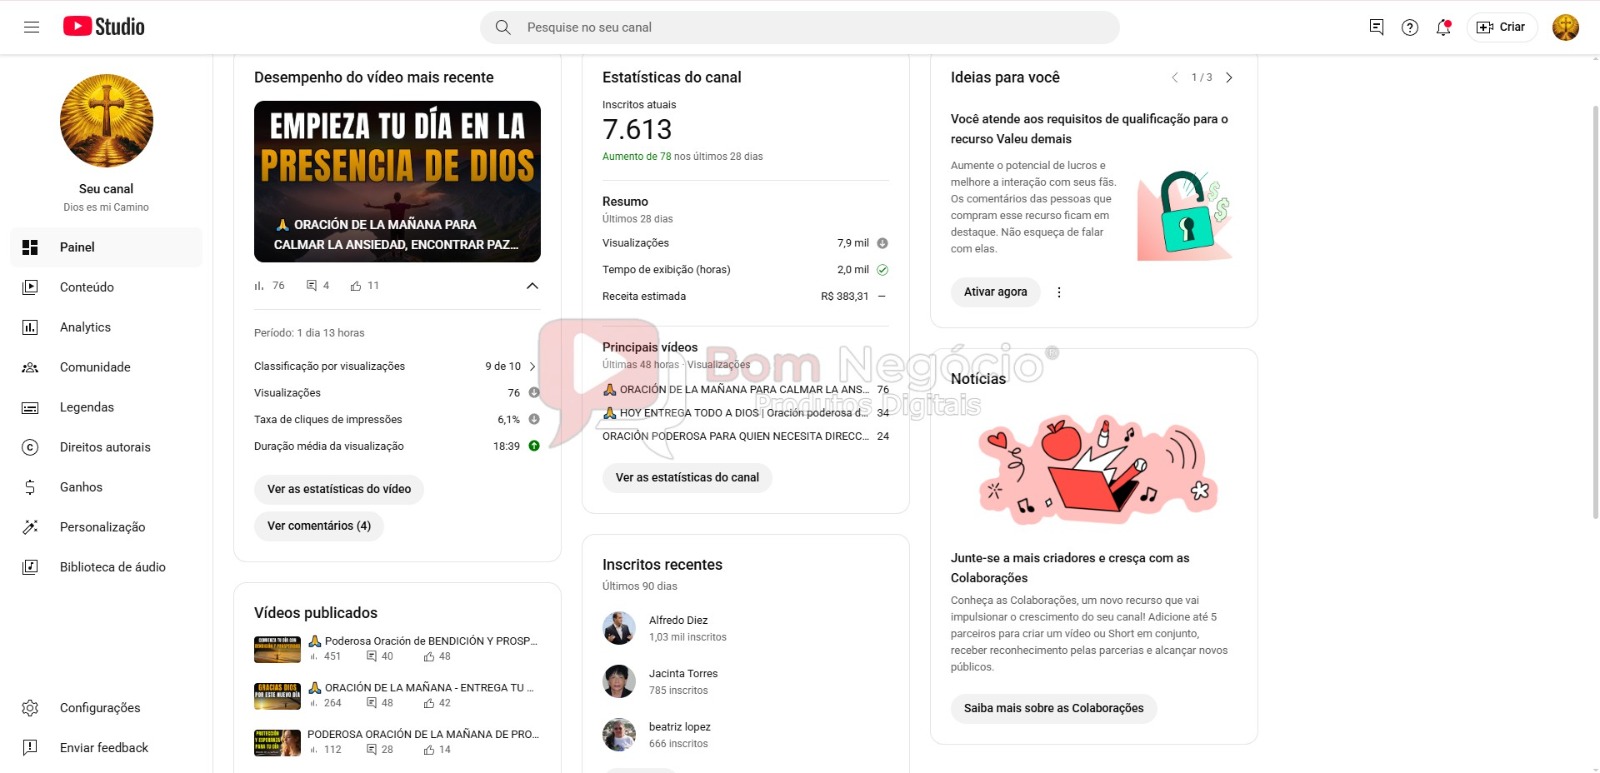Open Analytics in the sidebar
This screenshot has height=773, width=1600.
pyautogui.click(x=85, y=327)
